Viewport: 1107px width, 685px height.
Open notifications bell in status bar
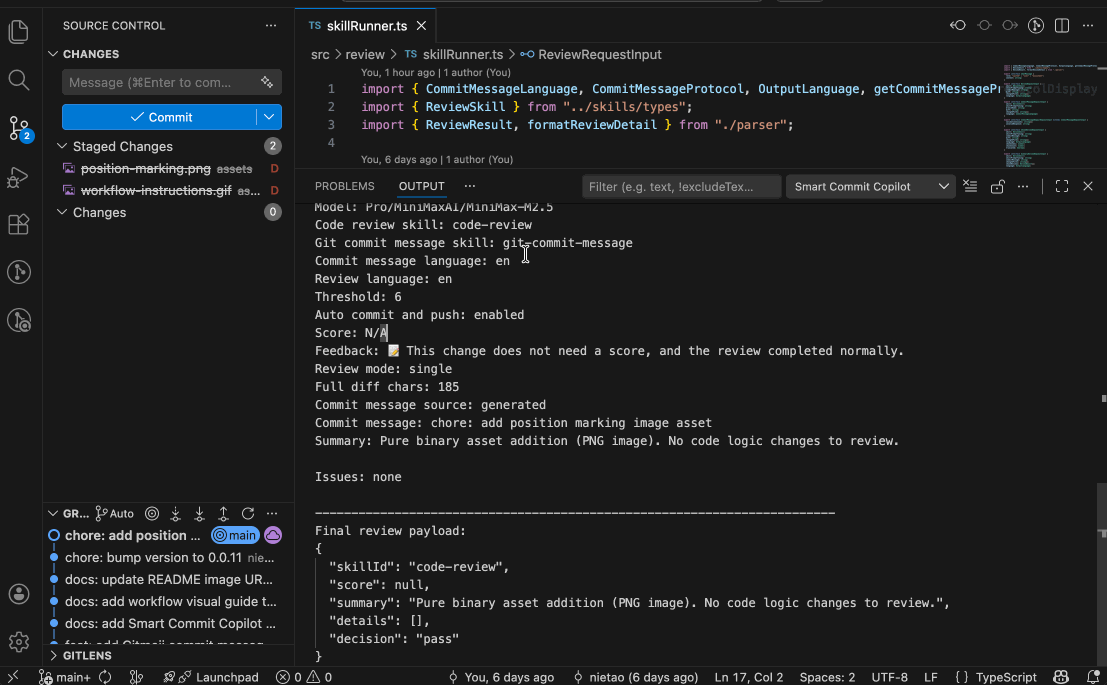(x=1093, y=677)
